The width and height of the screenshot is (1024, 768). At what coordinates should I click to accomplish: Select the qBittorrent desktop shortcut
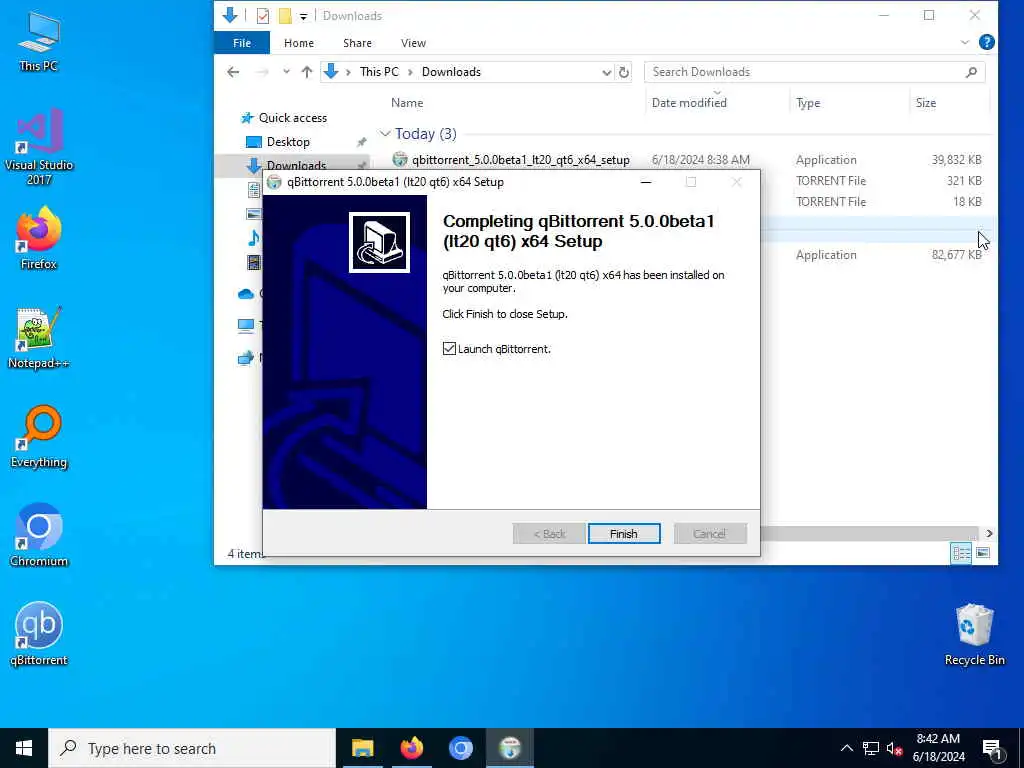click(39, 634)
